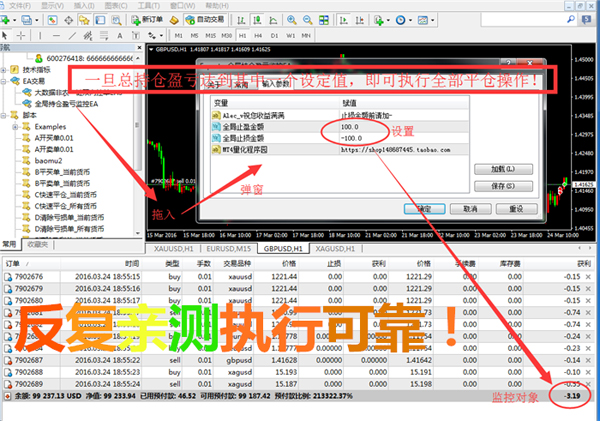Click the Zoom In magnifier icon
Image resolution: width=600 pixels, height=421 pixels.
[x=292, y=20]
